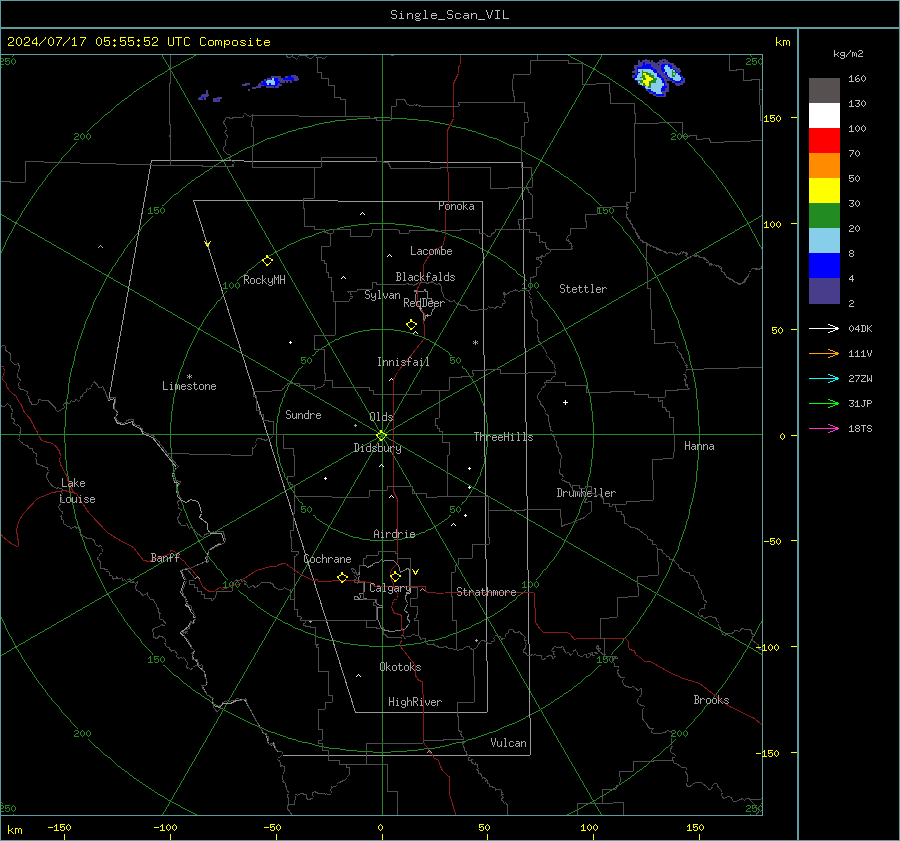Select the yellow diamond marker below Cochrane label

[x=342, y=577]
